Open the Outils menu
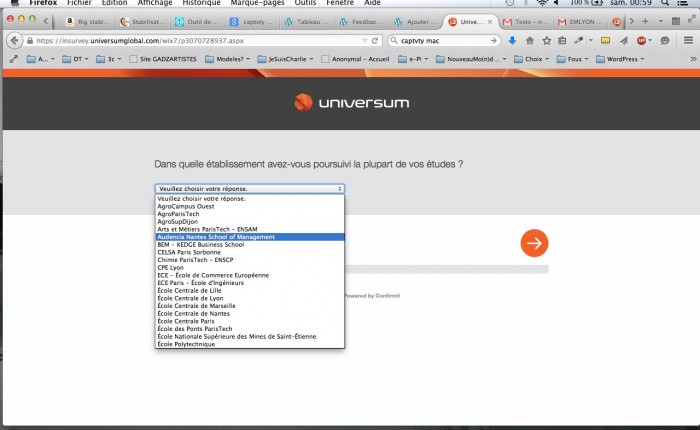 [305, 3]
